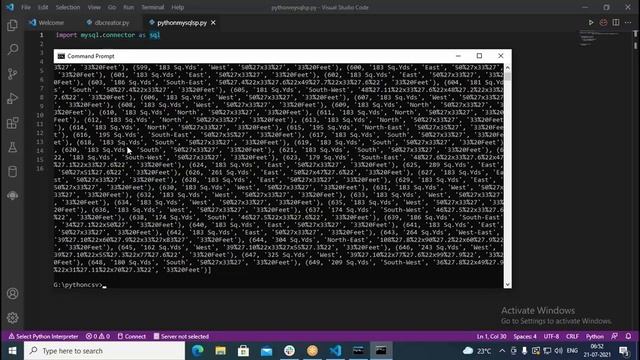Open Microsoft Store from taskbar
Screen dimensions: 640x360
point(244,351)
